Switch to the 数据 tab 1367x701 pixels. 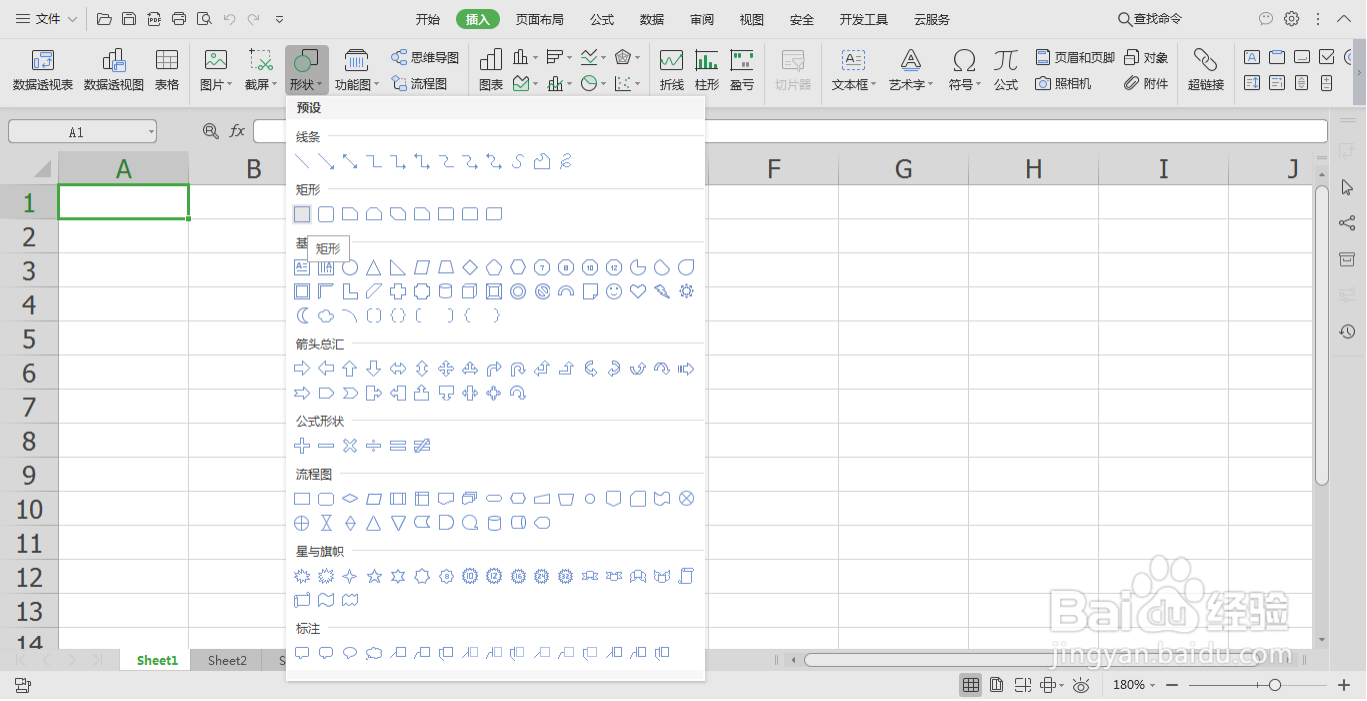[652, 19]
